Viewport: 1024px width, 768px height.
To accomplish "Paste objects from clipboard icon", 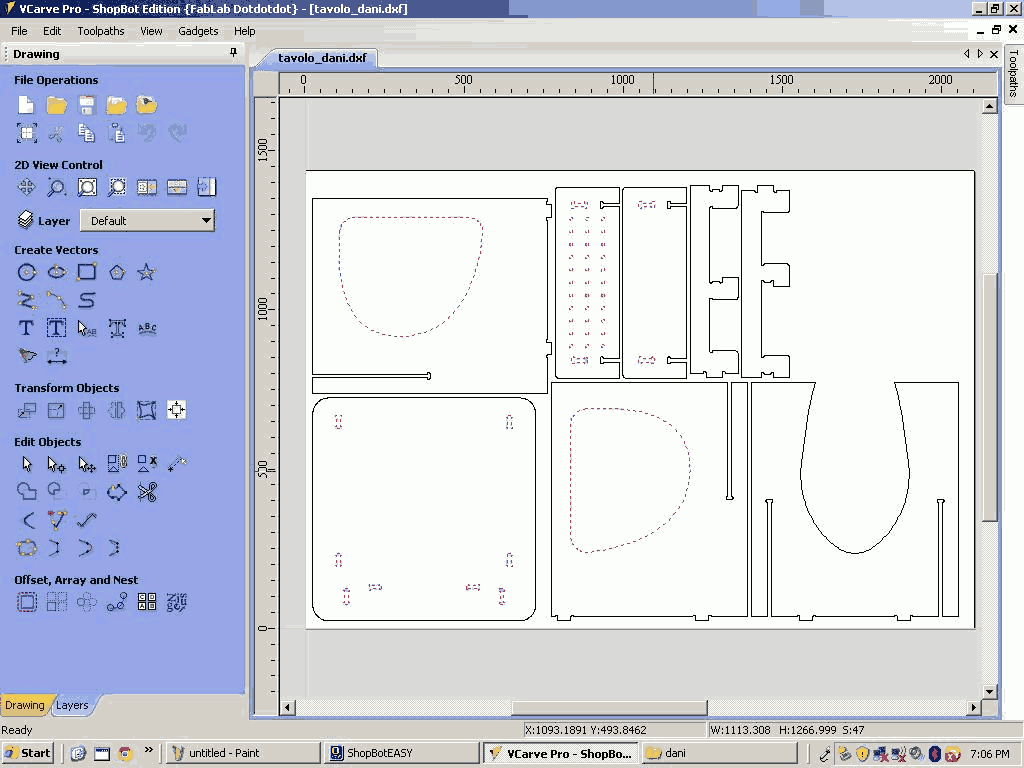I will coord(117,133).
